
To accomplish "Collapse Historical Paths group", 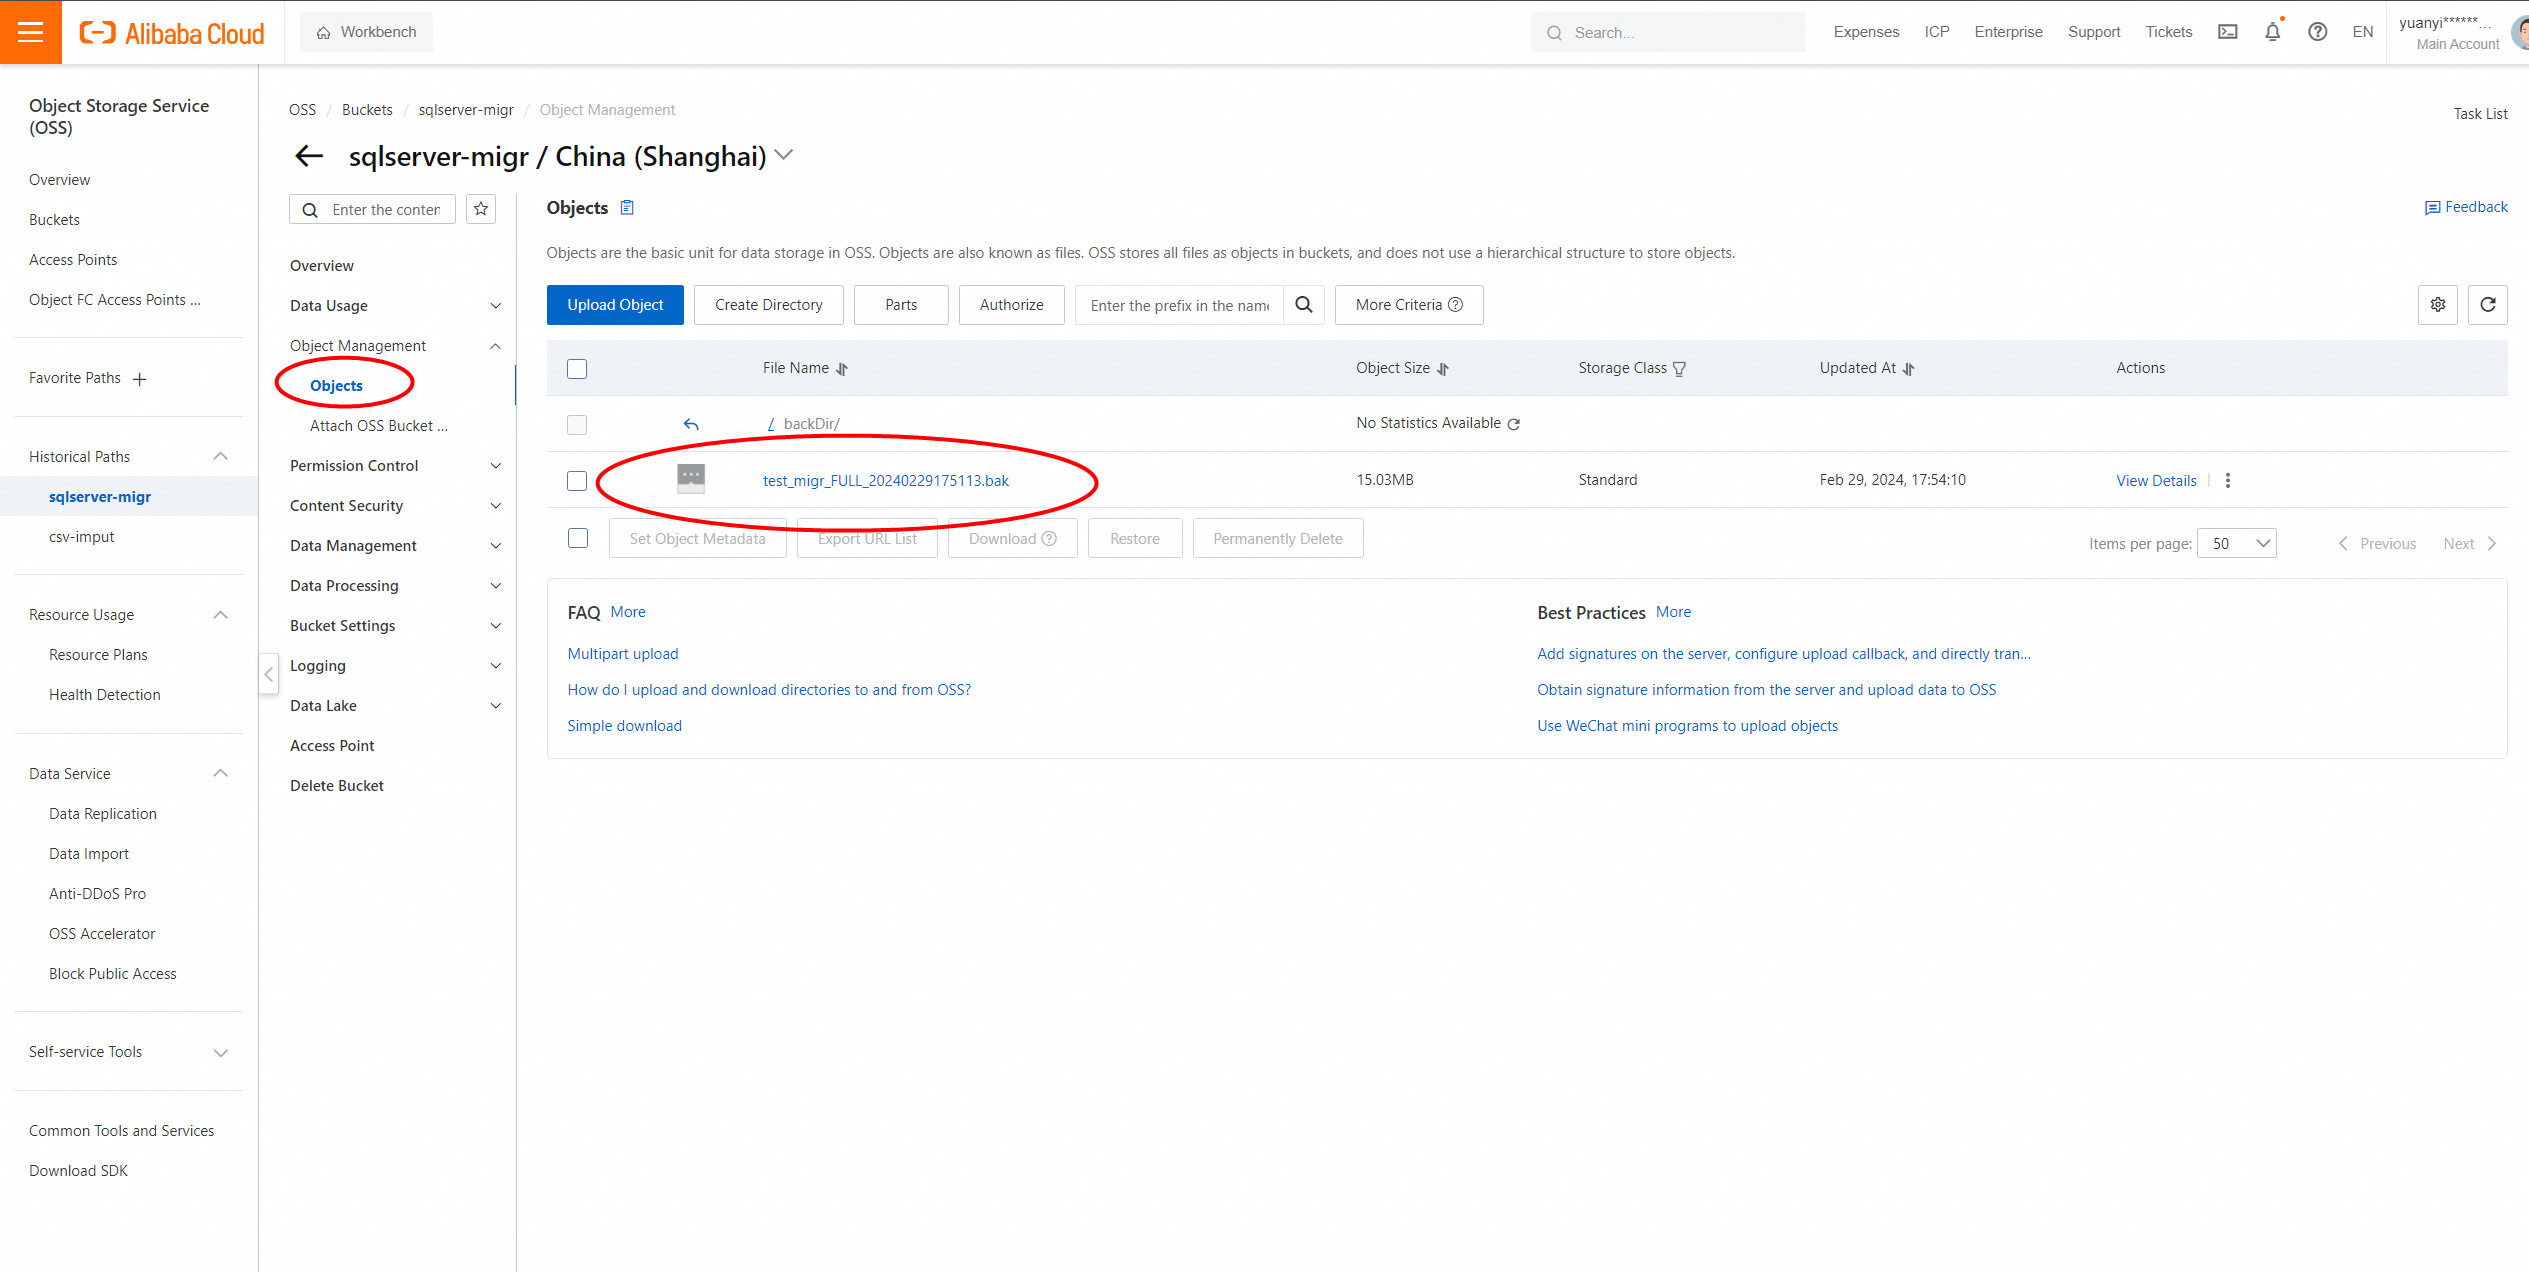I will click(221, 457).
